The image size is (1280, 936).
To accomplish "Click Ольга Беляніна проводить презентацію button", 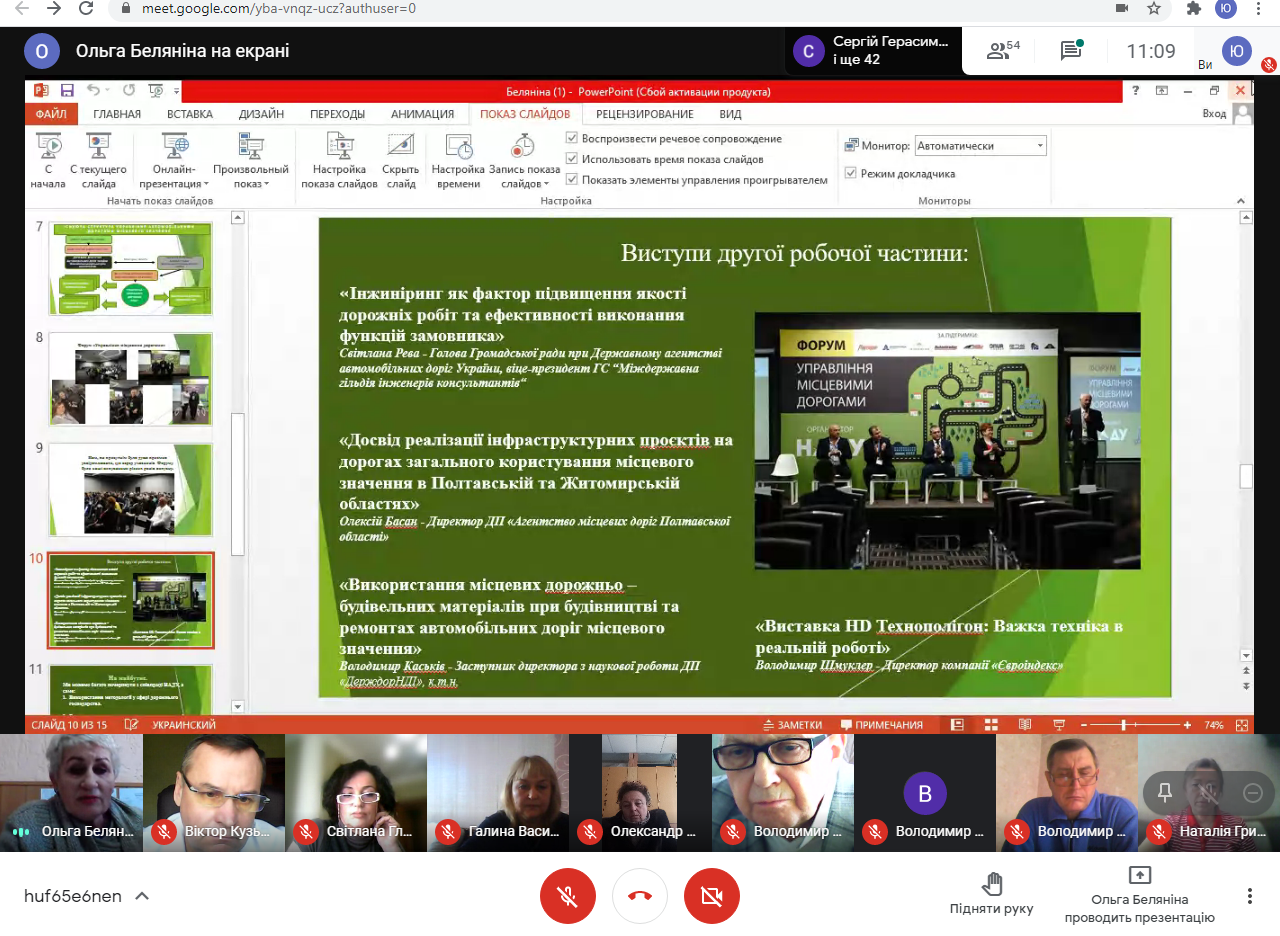I will click(1139, 894).
